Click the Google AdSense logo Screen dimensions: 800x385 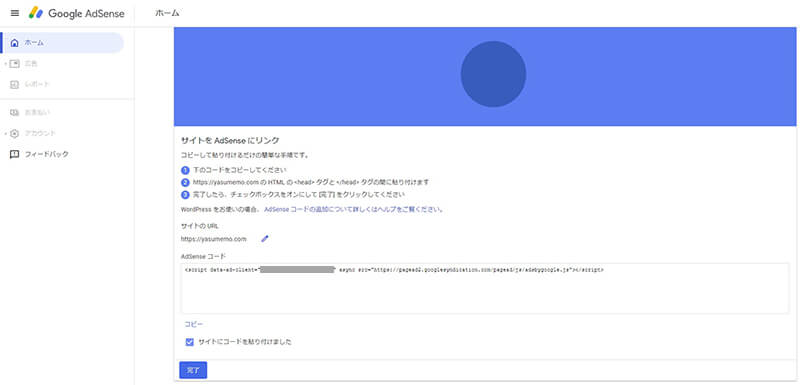(x=77, y=13)
